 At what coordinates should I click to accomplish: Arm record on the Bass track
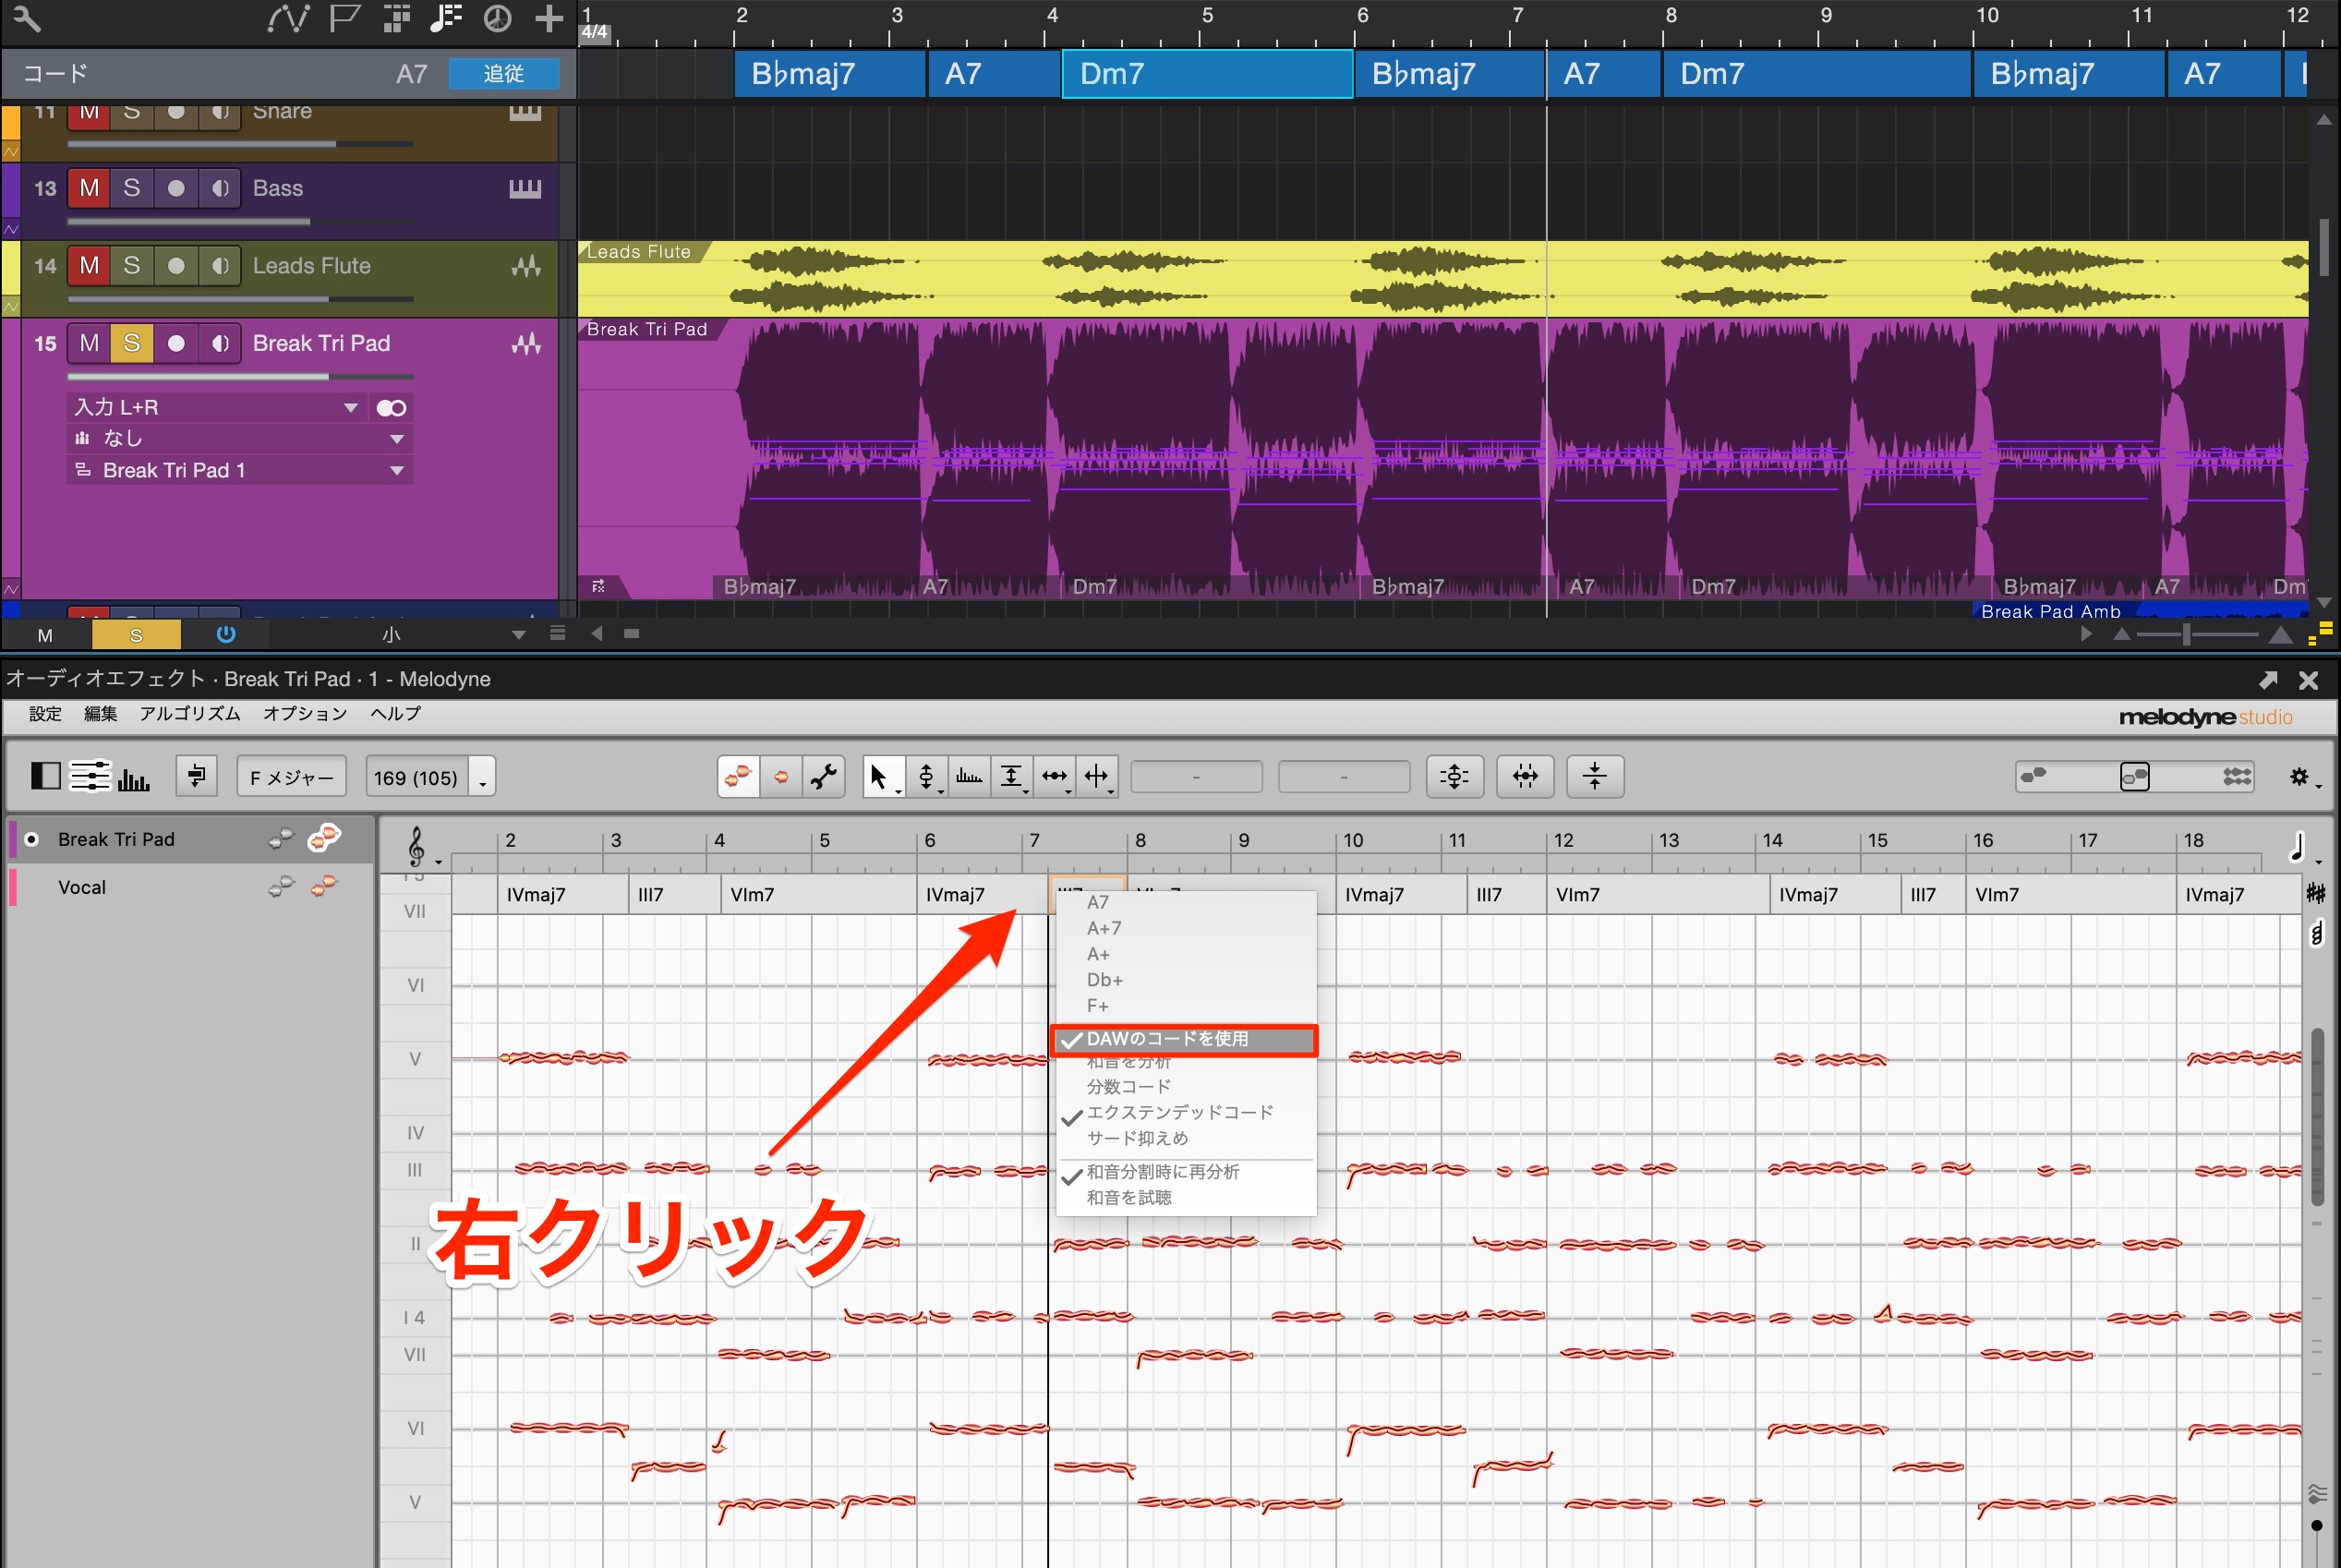[176, 188]
